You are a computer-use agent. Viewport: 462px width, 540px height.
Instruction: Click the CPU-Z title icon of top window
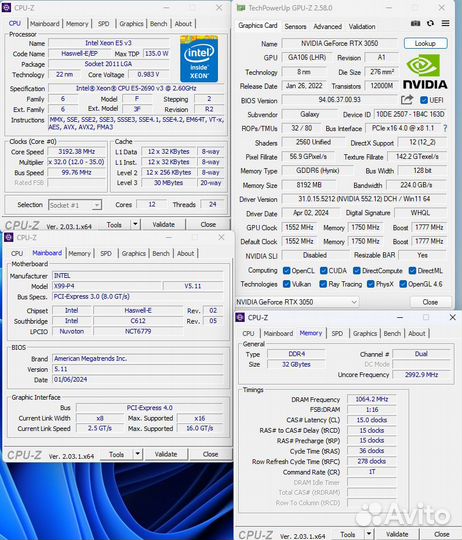[x=7, y=8]
